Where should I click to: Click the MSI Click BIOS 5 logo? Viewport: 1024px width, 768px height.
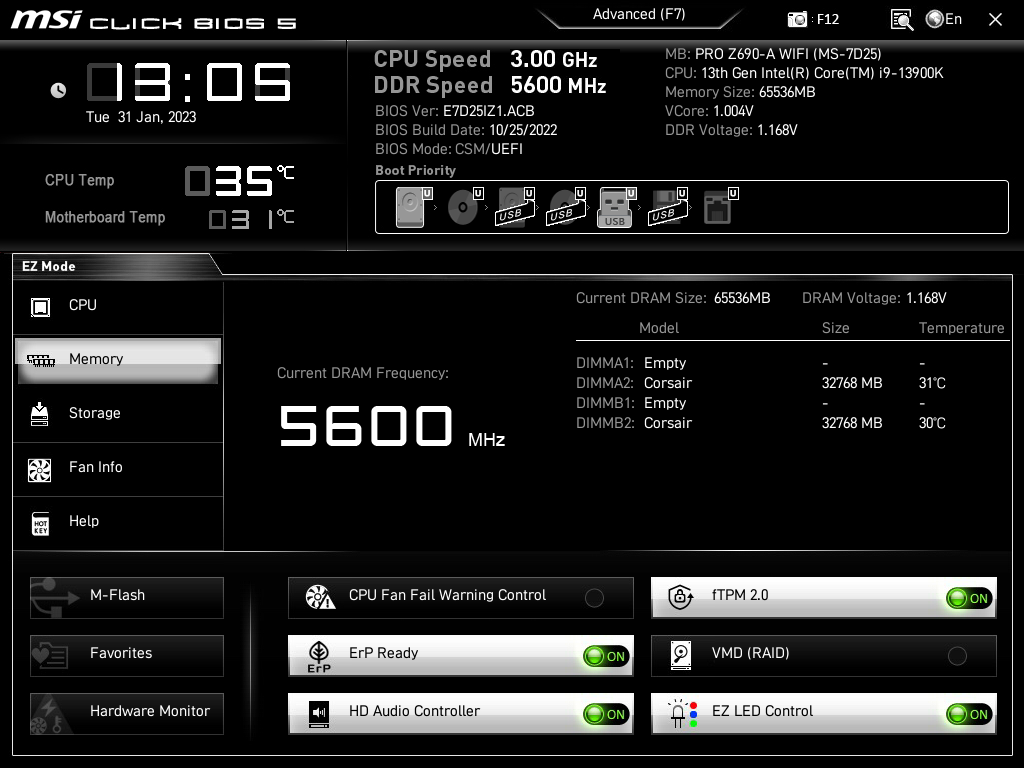coord(154,21)
